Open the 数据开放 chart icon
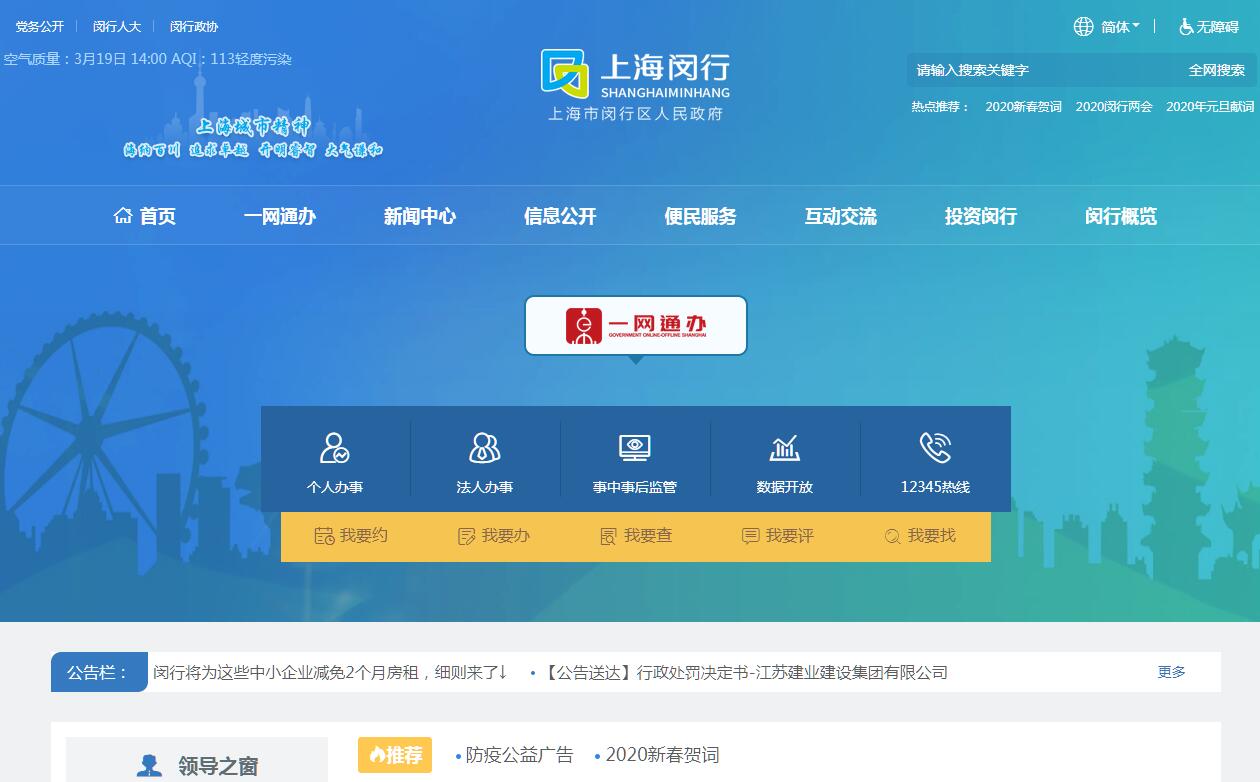The width and height of the screenshot is (1260, 782). point(784,448)
